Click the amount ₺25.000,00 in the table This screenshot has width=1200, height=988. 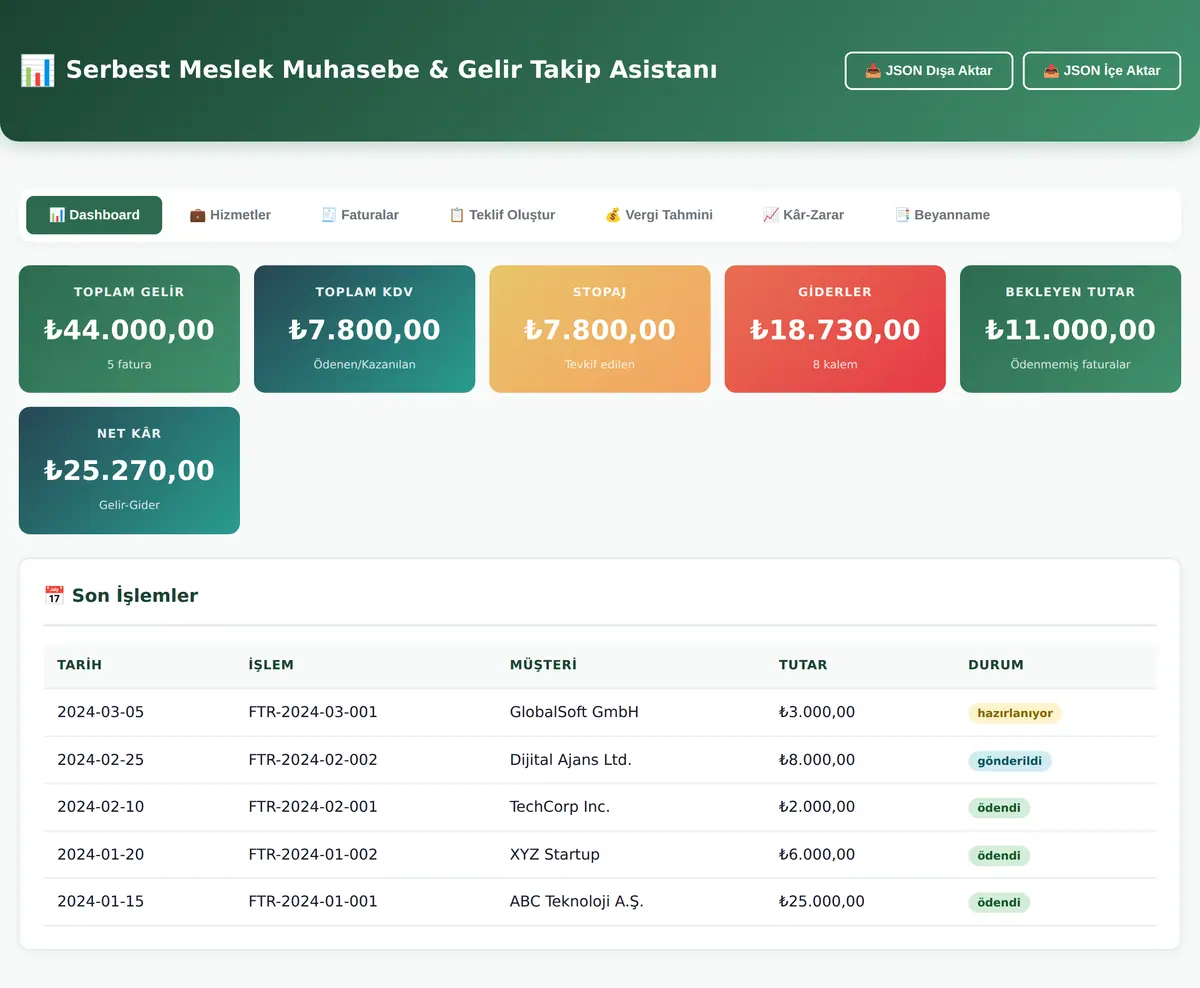tap(822, 902)
